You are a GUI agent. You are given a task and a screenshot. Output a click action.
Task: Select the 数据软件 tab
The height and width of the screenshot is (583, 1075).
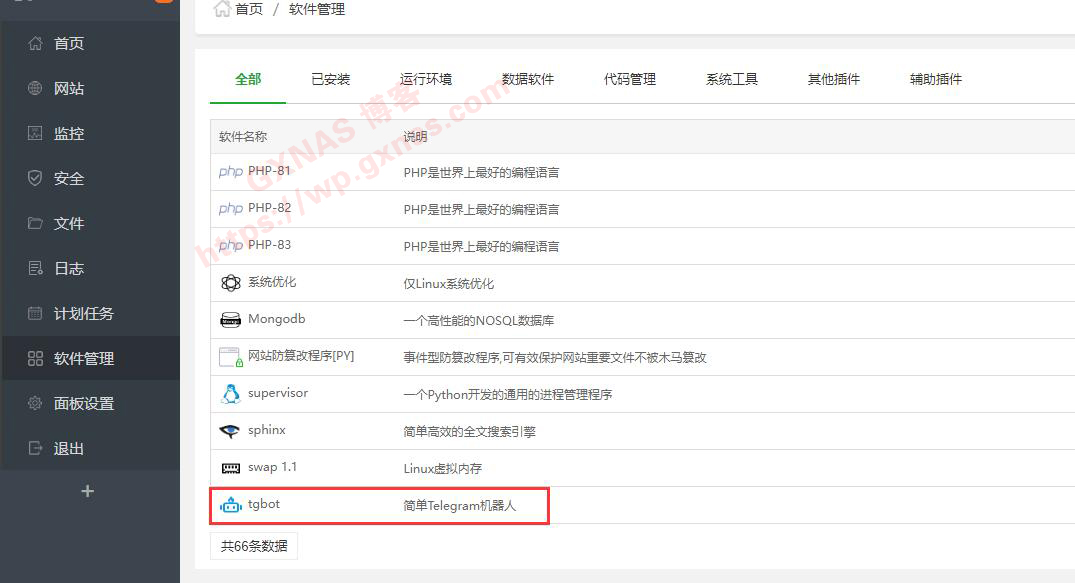pos(528,80)
